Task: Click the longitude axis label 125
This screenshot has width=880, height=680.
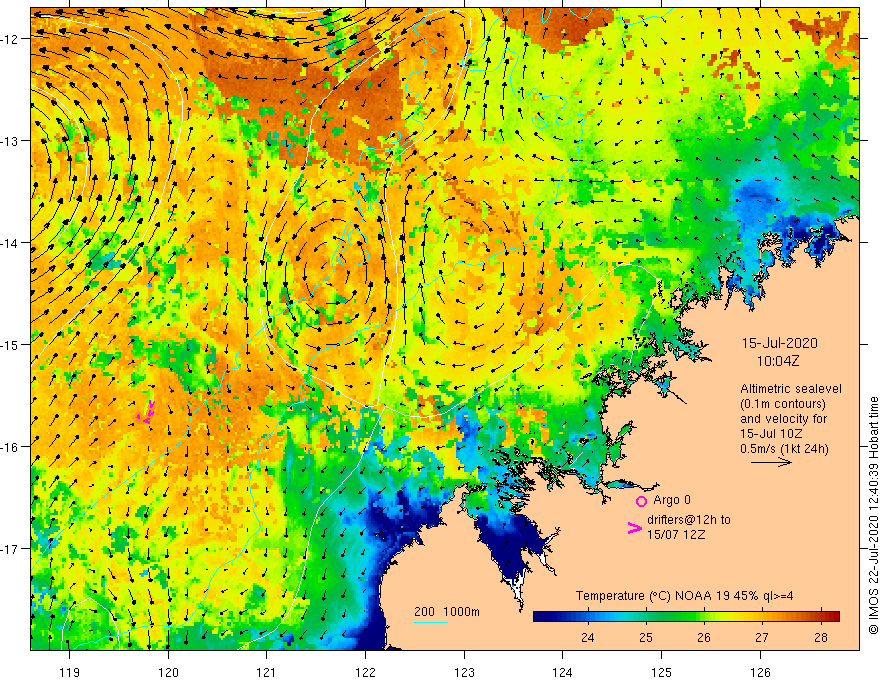Action: [661, 672]
